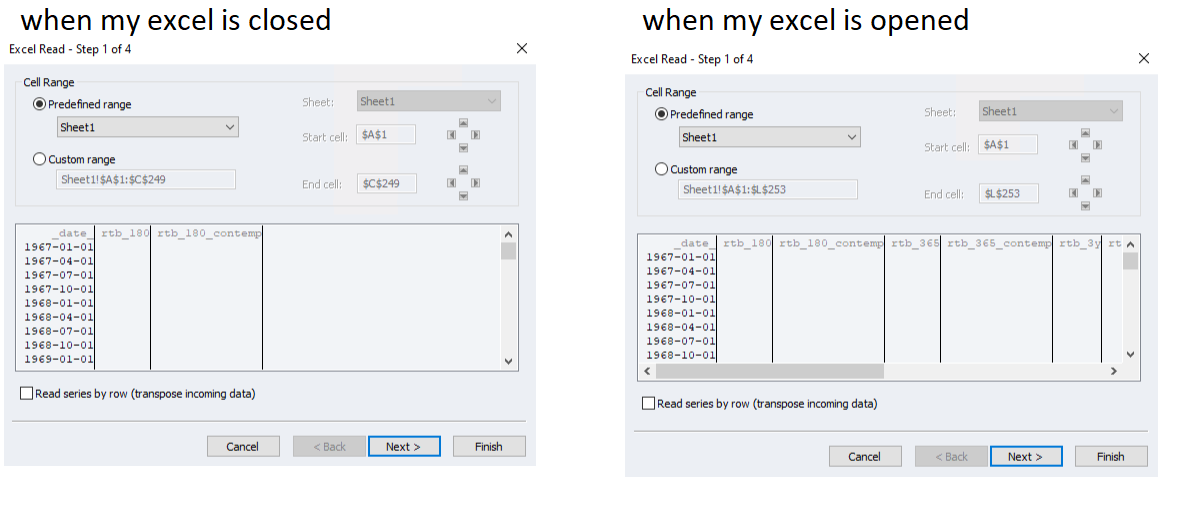1199x506 pixels.
Task: Click Back button in the opened-Excel dialog
Action: click(x=950, y=456)
